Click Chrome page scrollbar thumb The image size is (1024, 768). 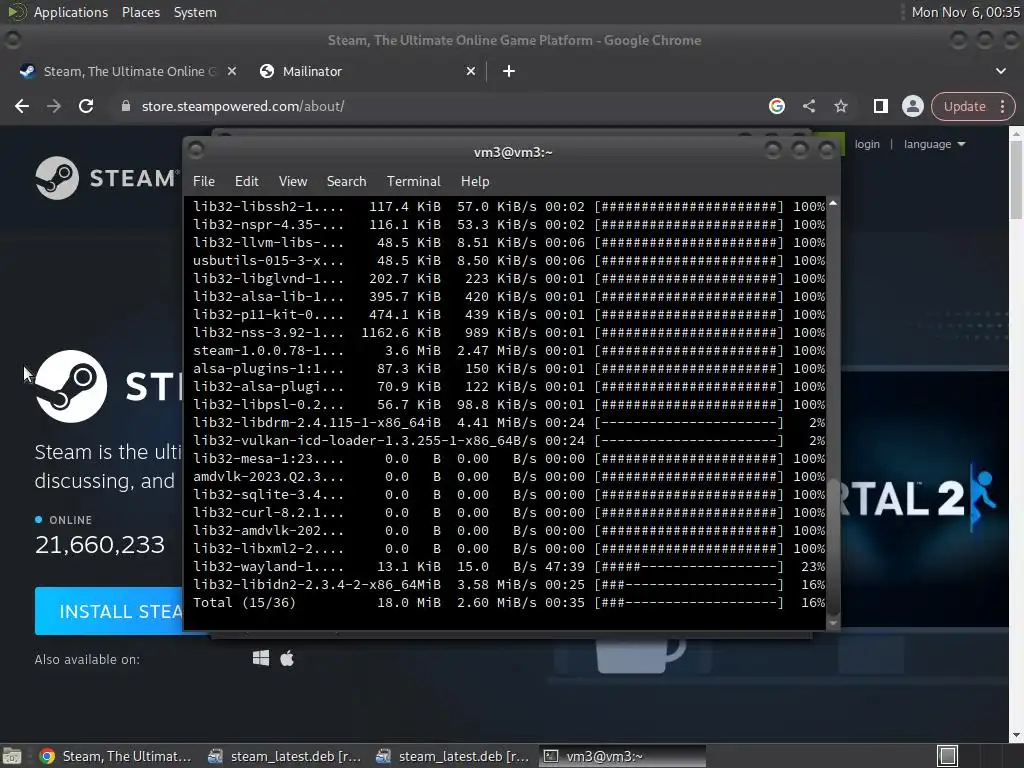click(1016, 180)
